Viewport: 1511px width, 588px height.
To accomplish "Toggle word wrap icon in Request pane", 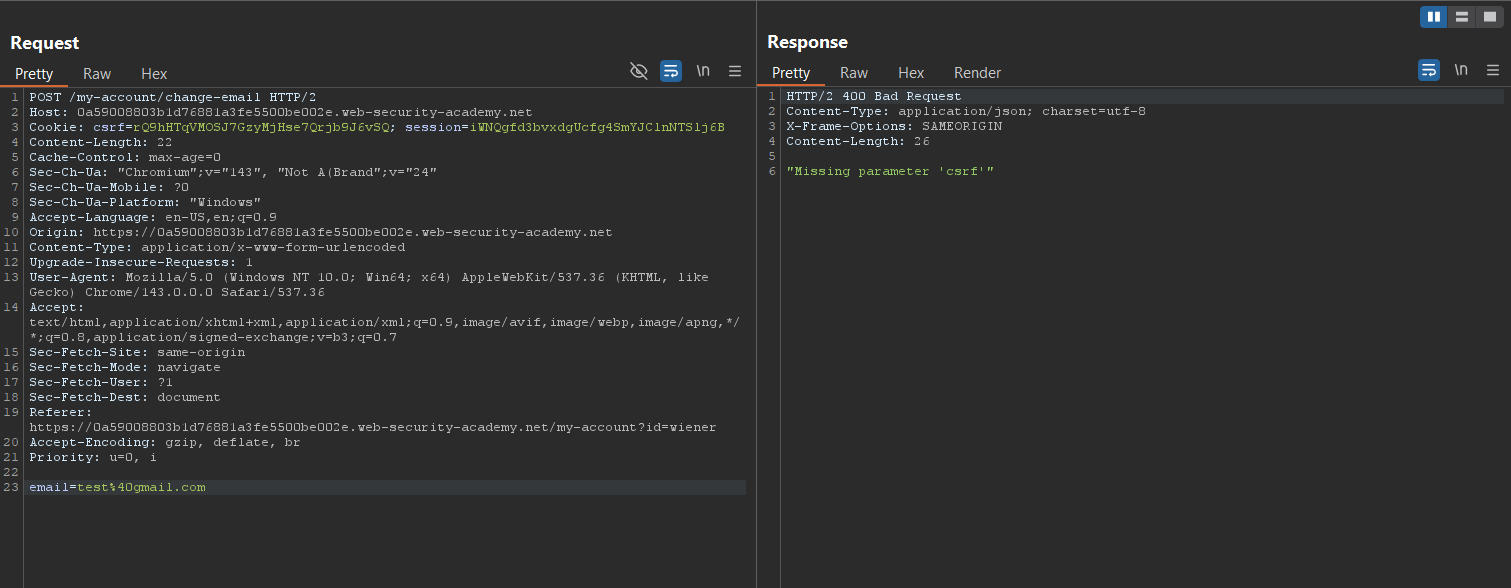I will point(671,70).
